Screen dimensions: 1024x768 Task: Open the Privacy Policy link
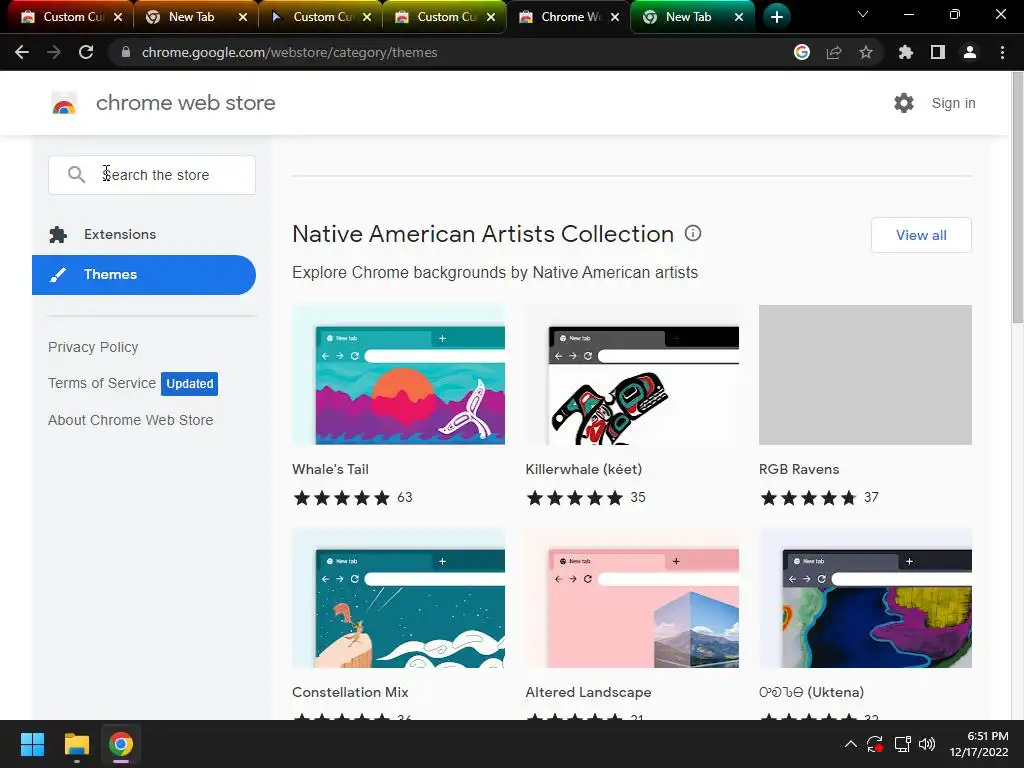(93, 347)
